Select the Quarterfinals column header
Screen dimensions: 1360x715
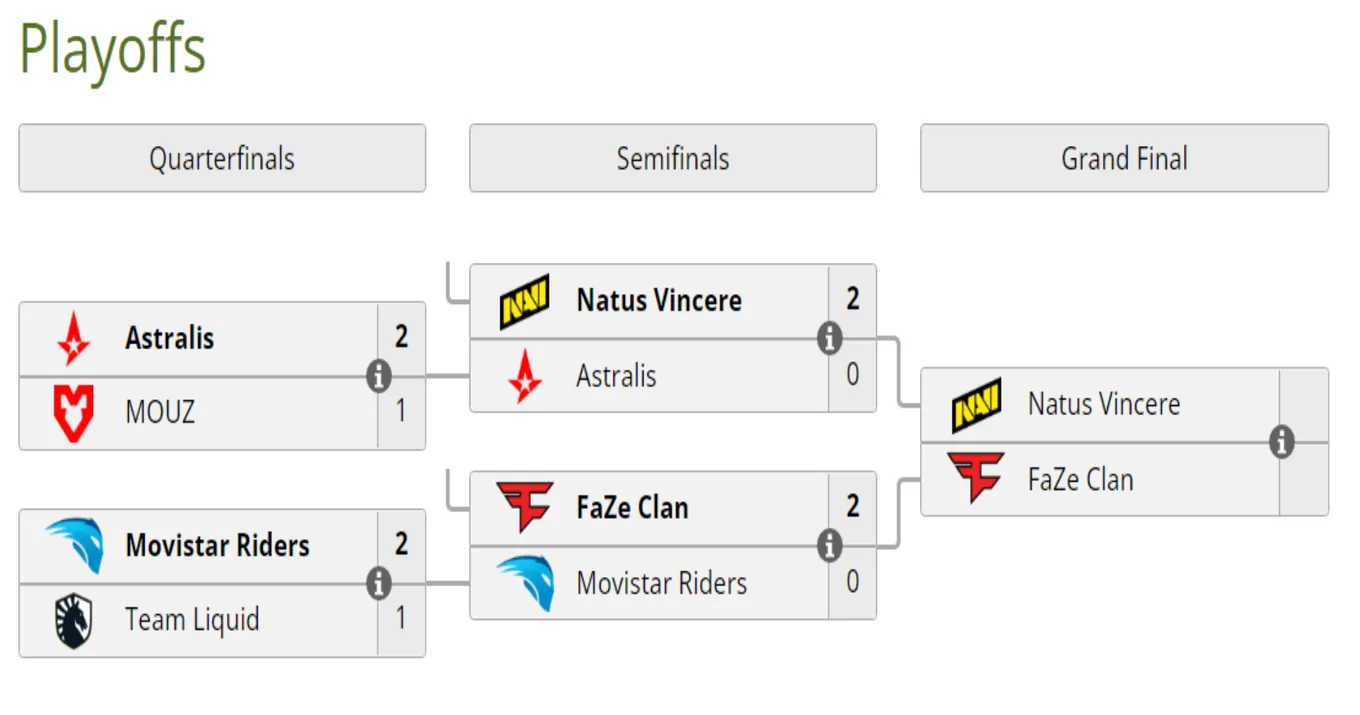222,158
